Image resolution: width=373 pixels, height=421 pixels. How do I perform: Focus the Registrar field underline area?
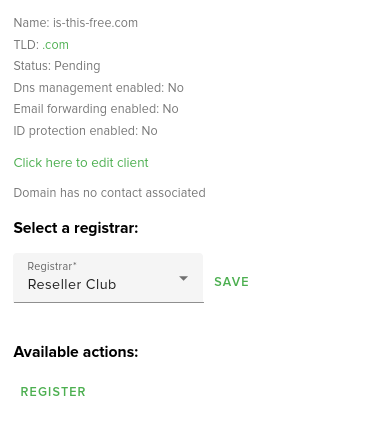pyautogui.click(x=108, y=302)
